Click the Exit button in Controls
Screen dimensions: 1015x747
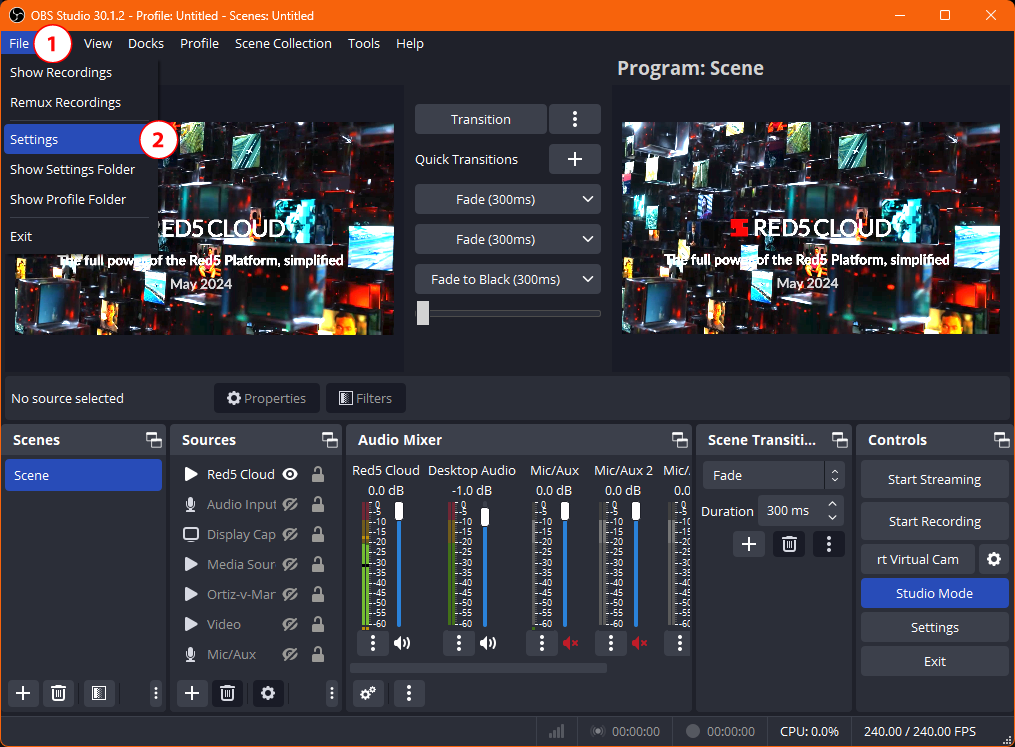click(x=935, y=661)
